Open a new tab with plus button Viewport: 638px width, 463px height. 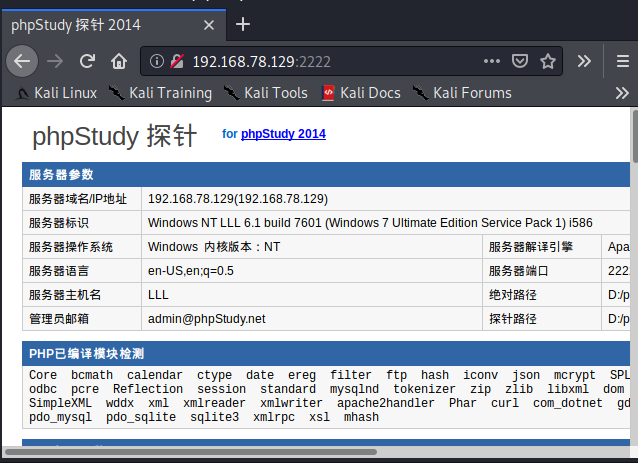click(x=243, y=24)
